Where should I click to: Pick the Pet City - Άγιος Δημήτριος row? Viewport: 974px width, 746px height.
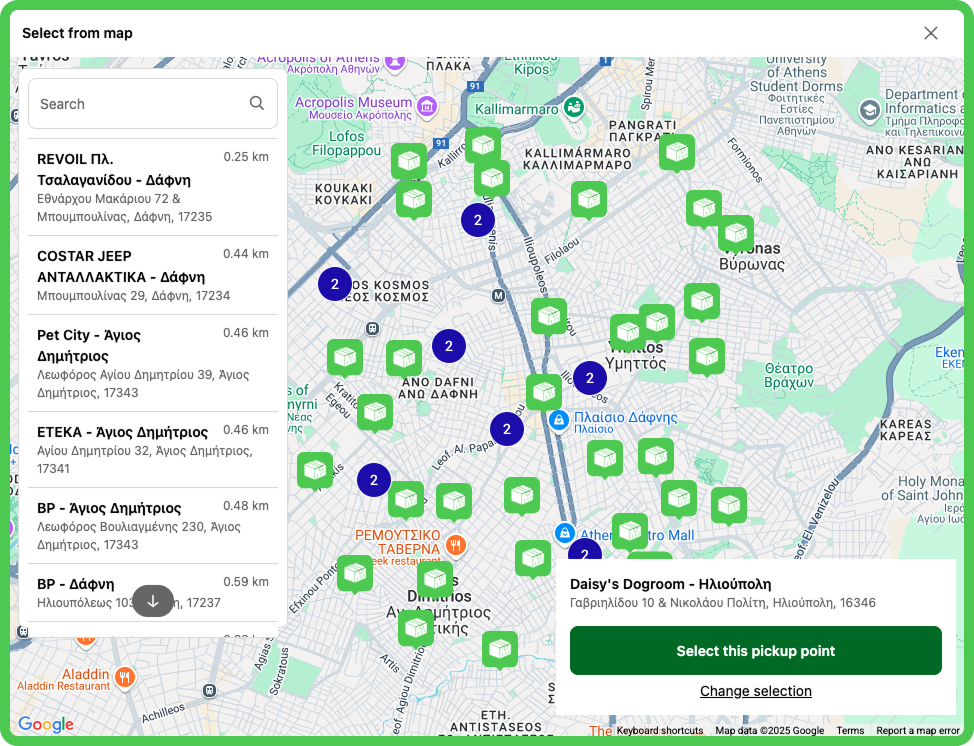pos(152,363)
